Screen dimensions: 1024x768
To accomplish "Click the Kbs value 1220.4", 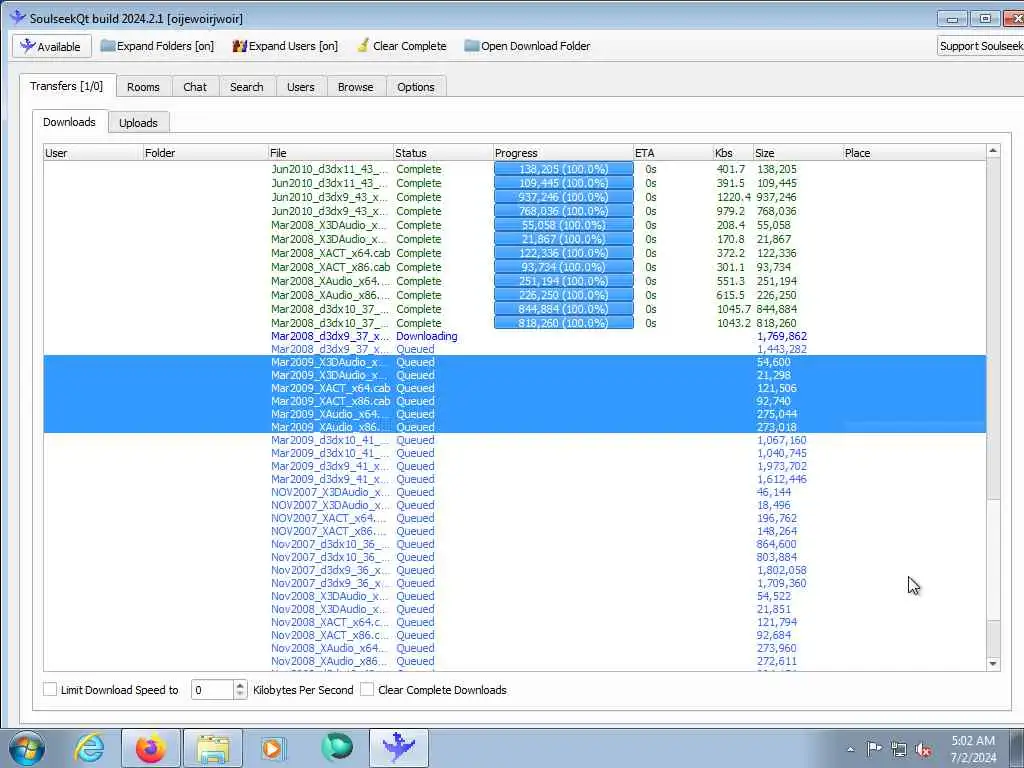I will (733, 197).
